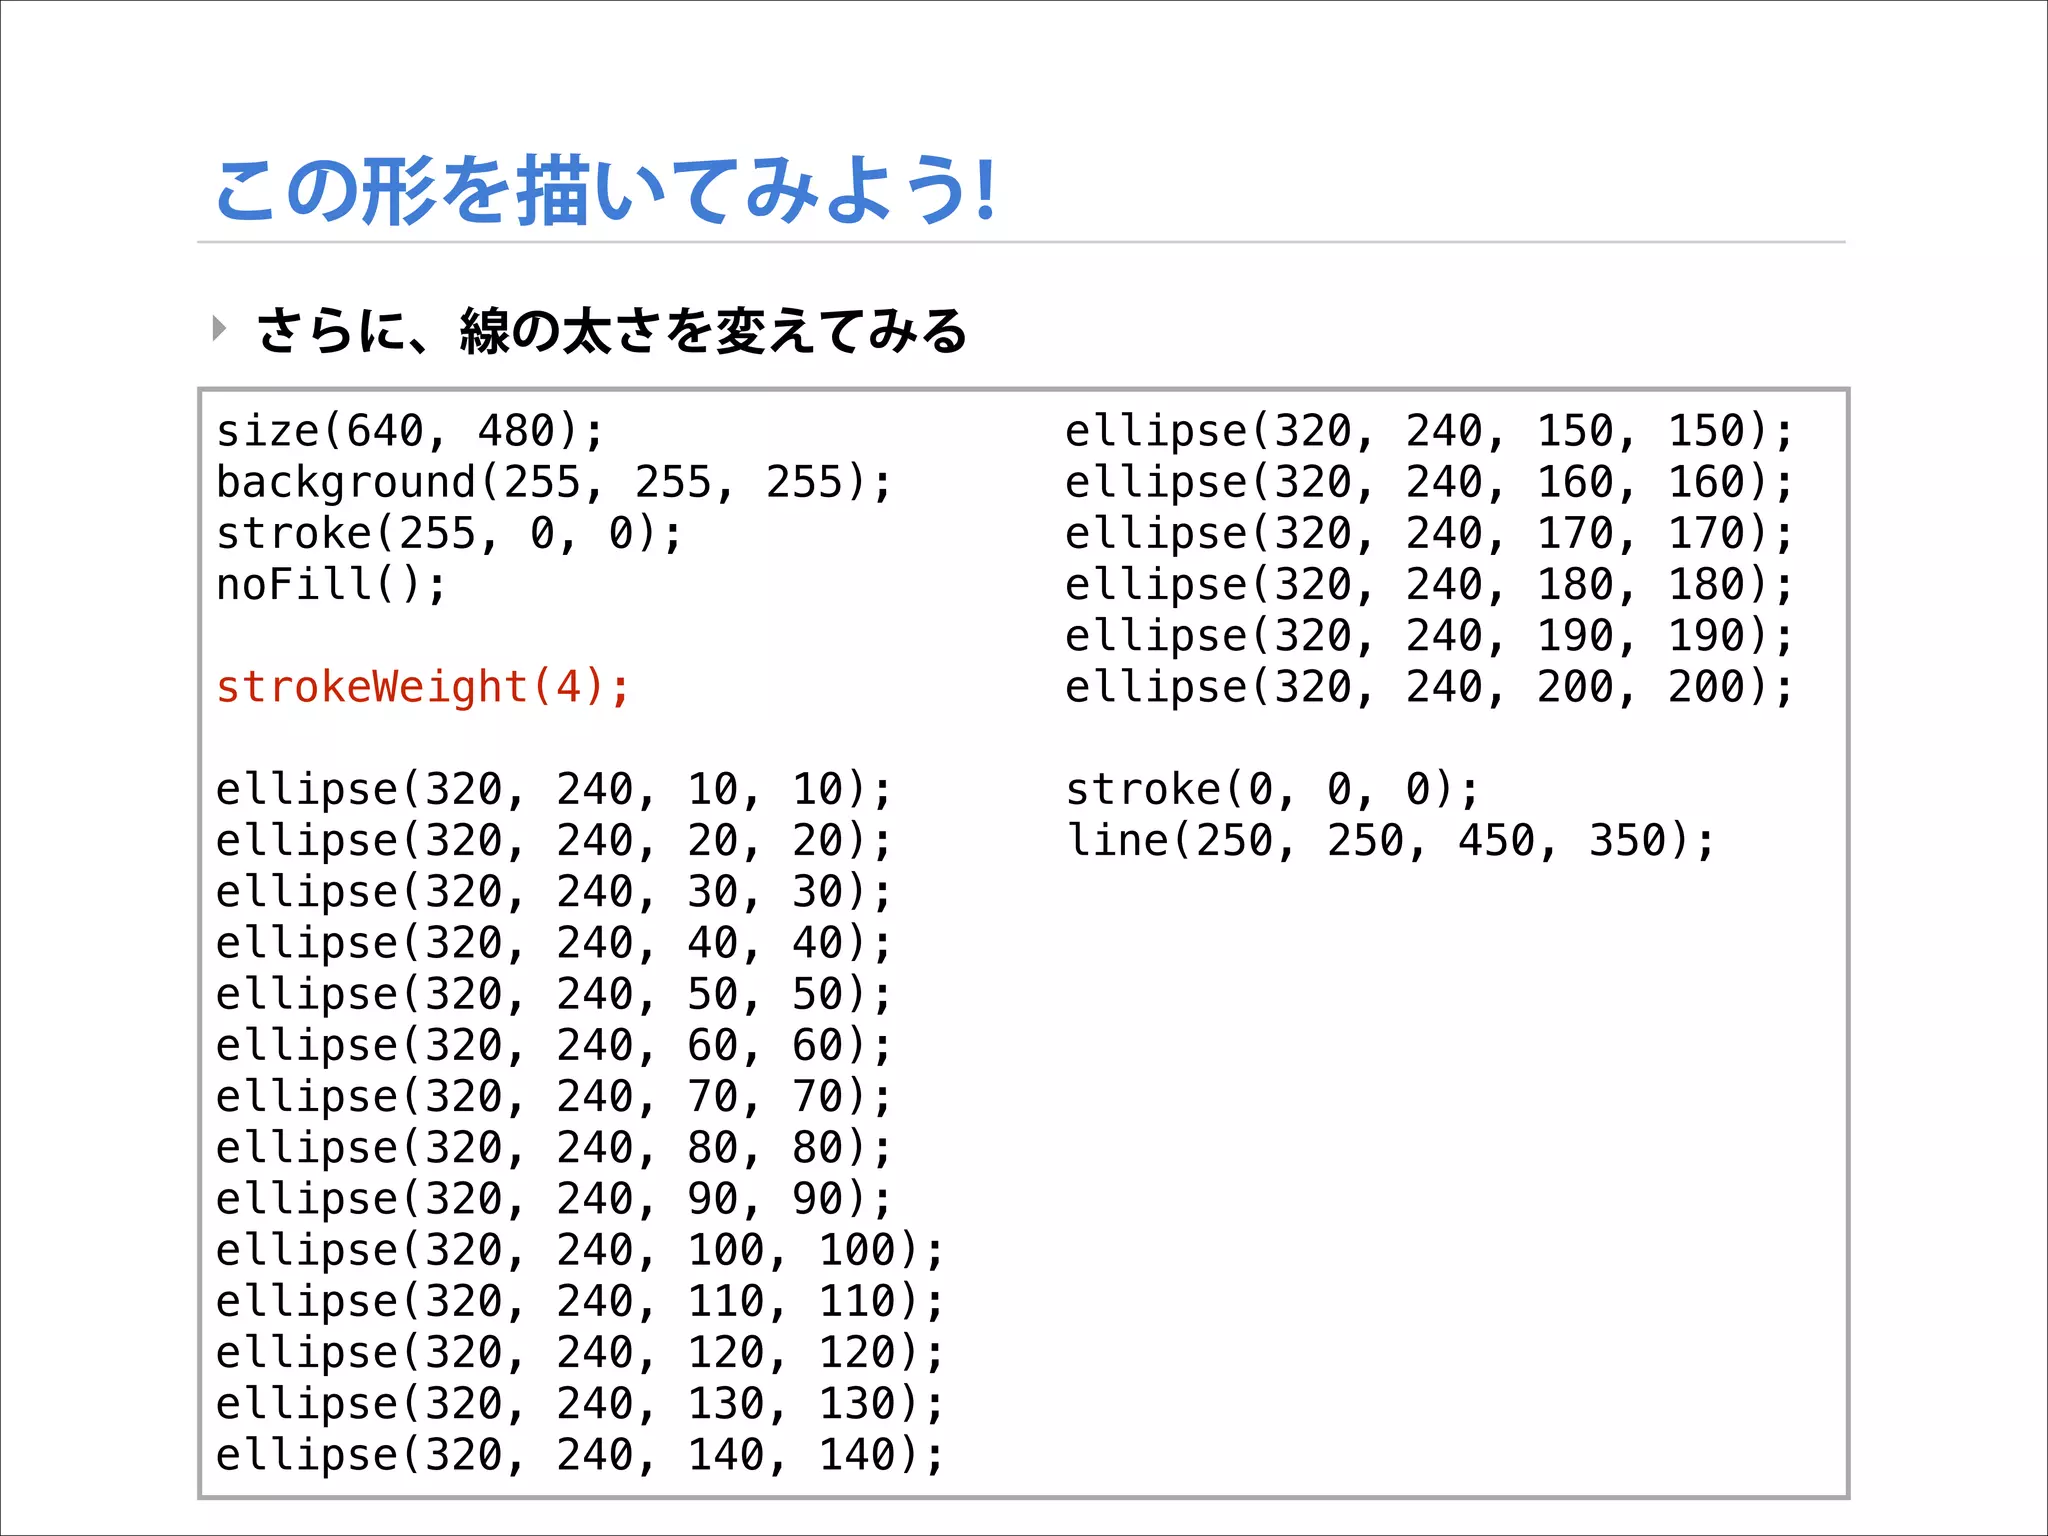2048x1536 pixels.
Task: Click the background(255, 255, 255); line
Action: point(553,482)
